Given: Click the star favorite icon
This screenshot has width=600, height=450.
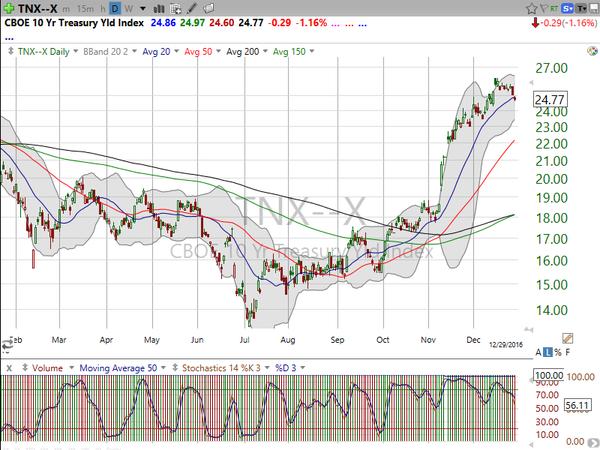Looking at the screenshot, I should click(532, 8).
